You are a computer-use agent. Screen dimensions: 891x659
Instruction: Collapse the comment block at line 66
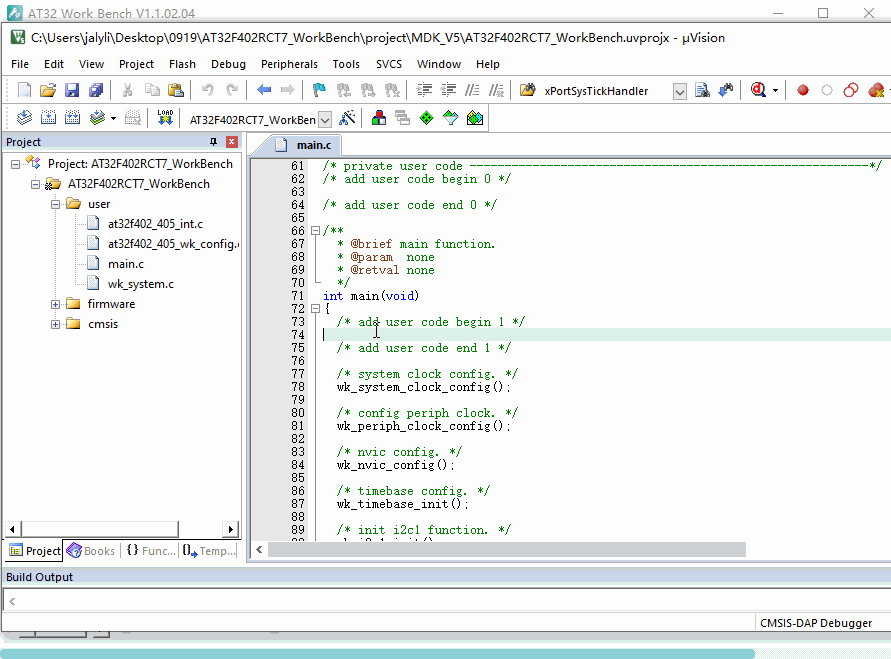click(315, 231)
